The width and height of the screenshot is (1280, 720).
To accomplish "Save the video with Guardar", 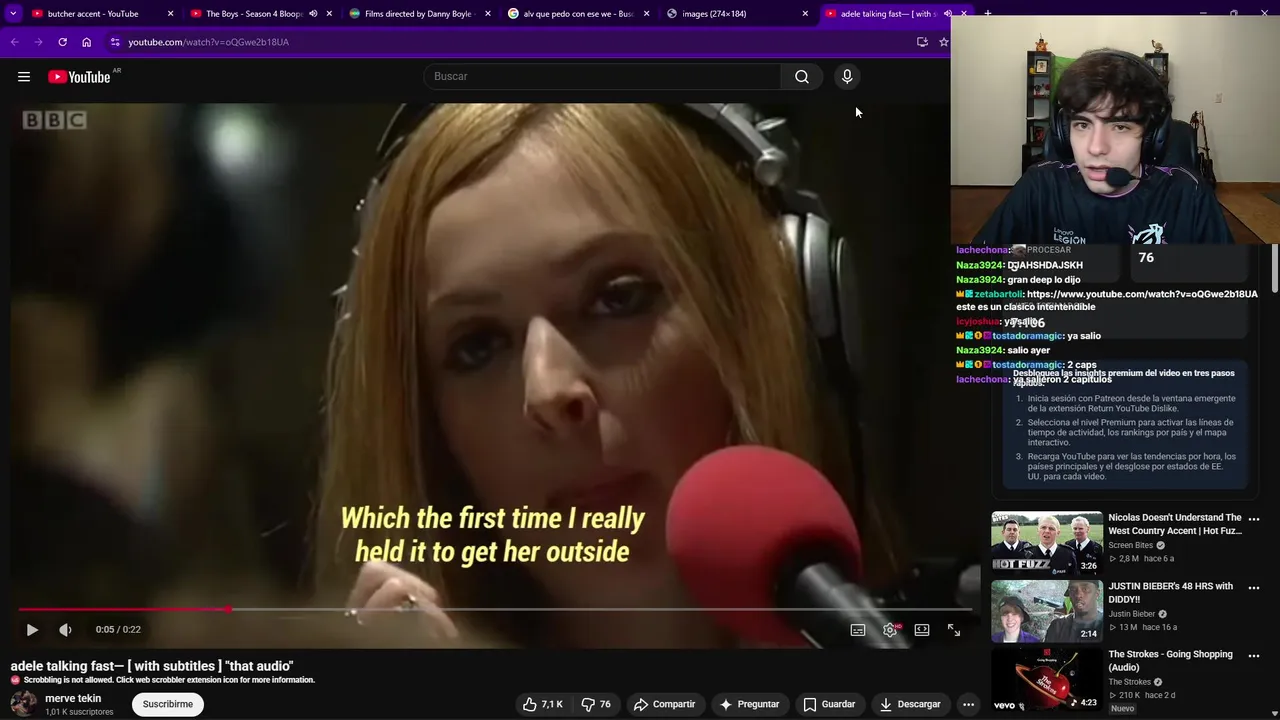I will (x=829, y=704).
